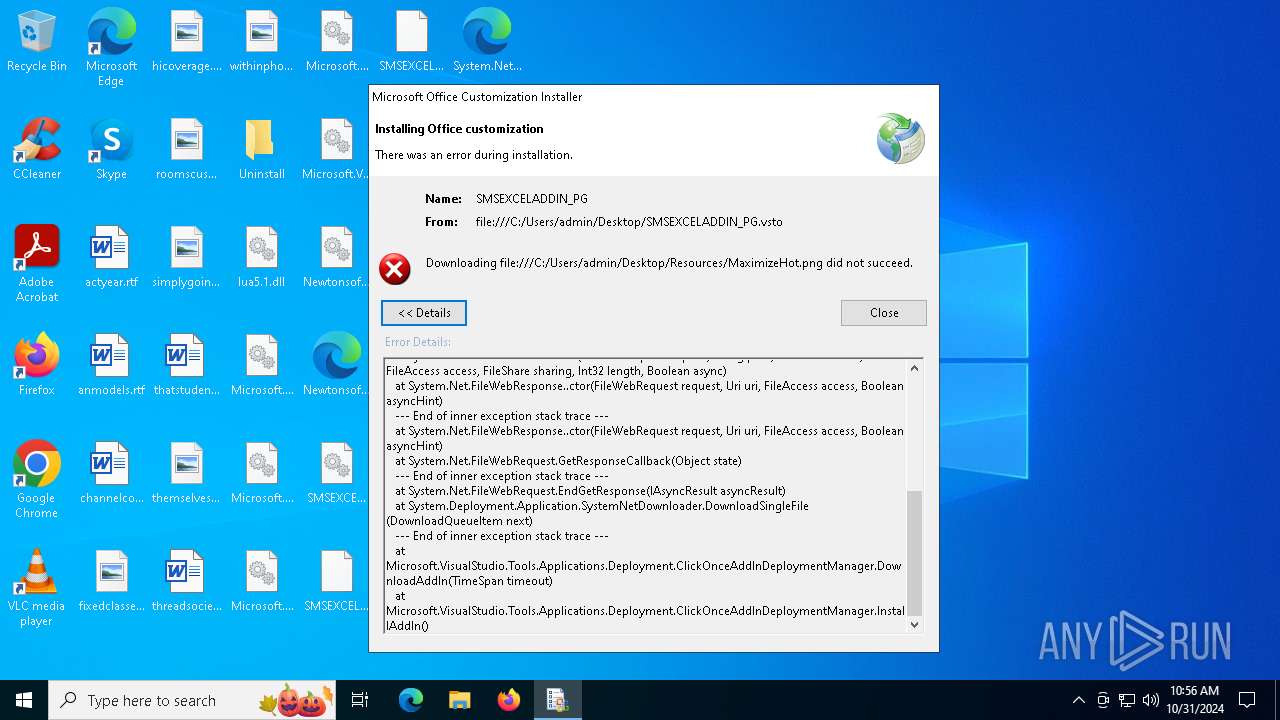Select the Newtonsof Edge-icon desktop file
Viewport: 1280px width, 720px height.
click(337, 366)
